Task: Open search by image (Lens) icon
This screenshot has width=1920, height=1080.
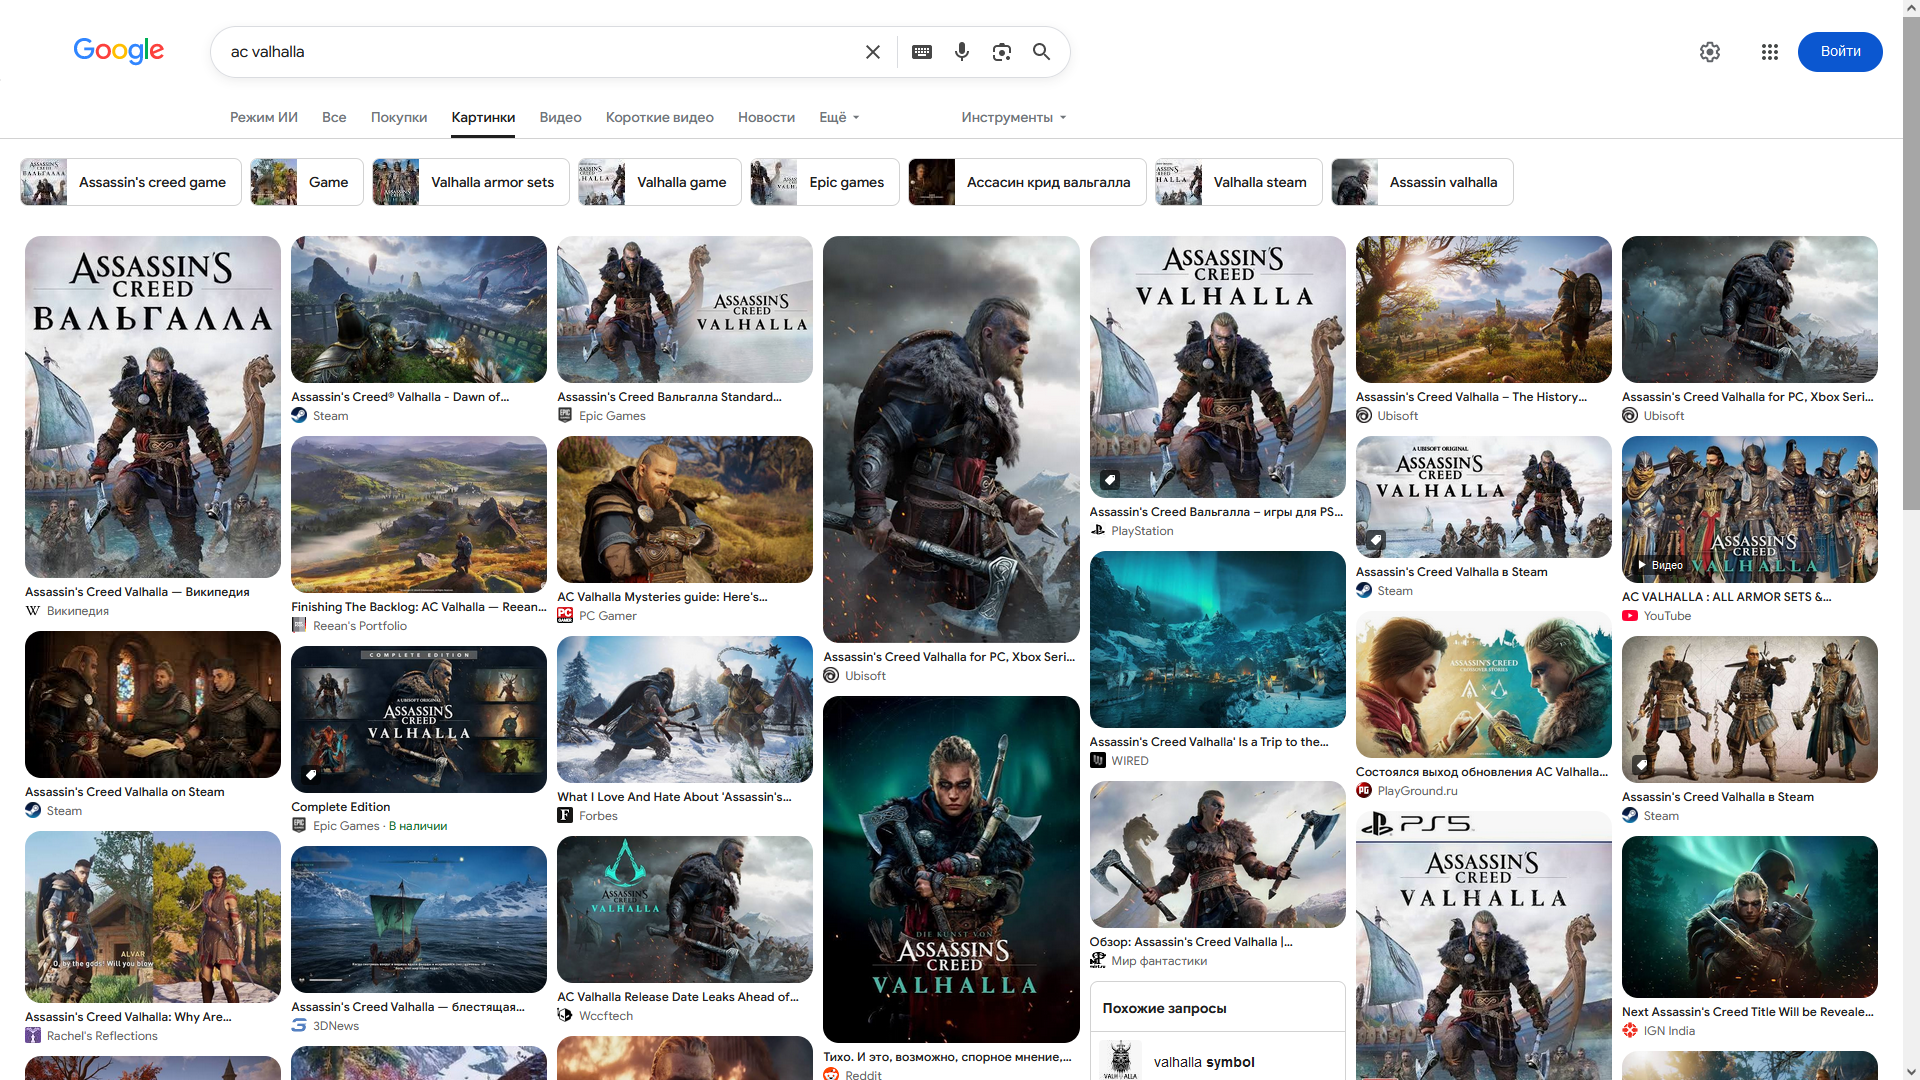Action: 1002,52
